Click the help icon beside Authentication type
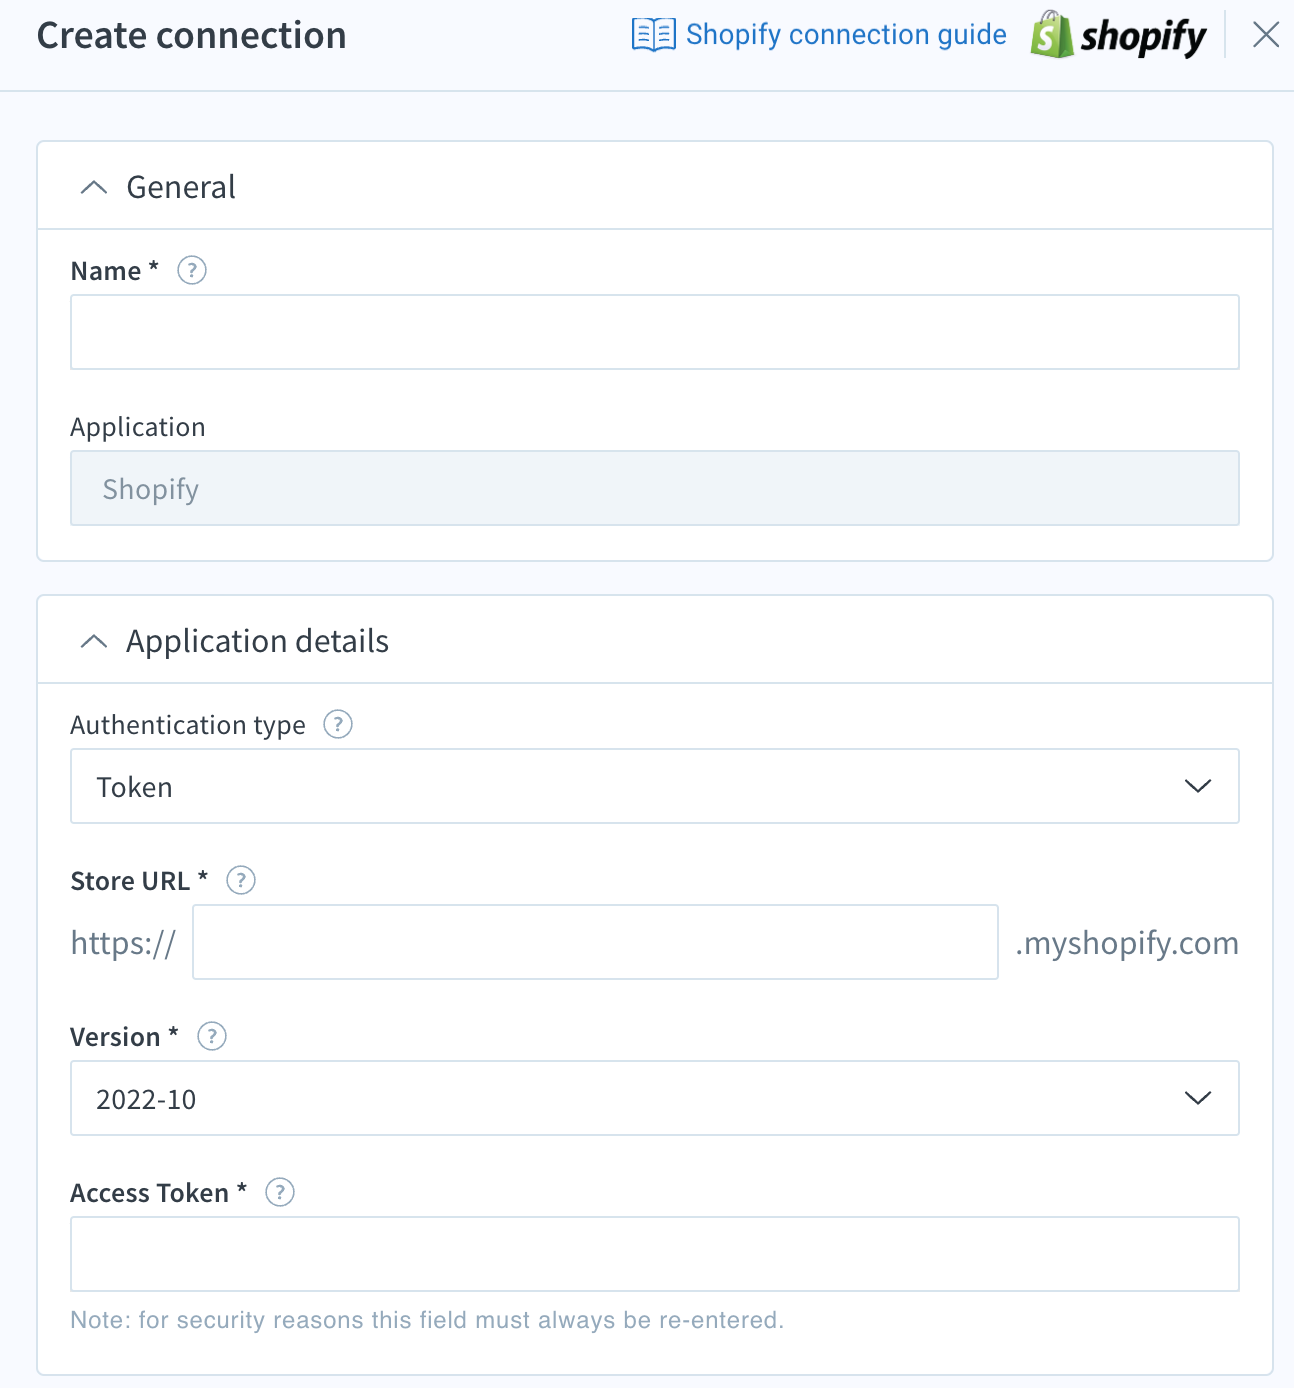1294x1388 pixels. coord(337,724)
